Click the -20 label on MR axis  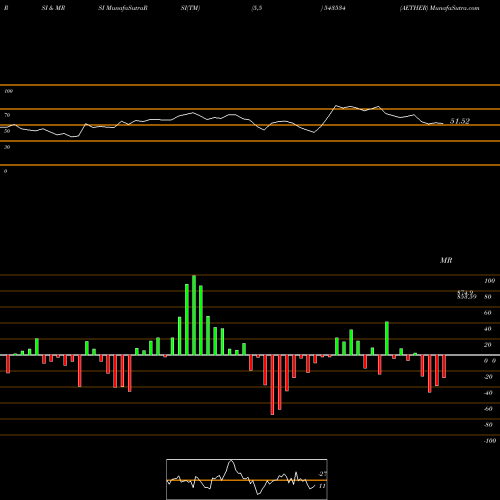(x=488, y=377)
